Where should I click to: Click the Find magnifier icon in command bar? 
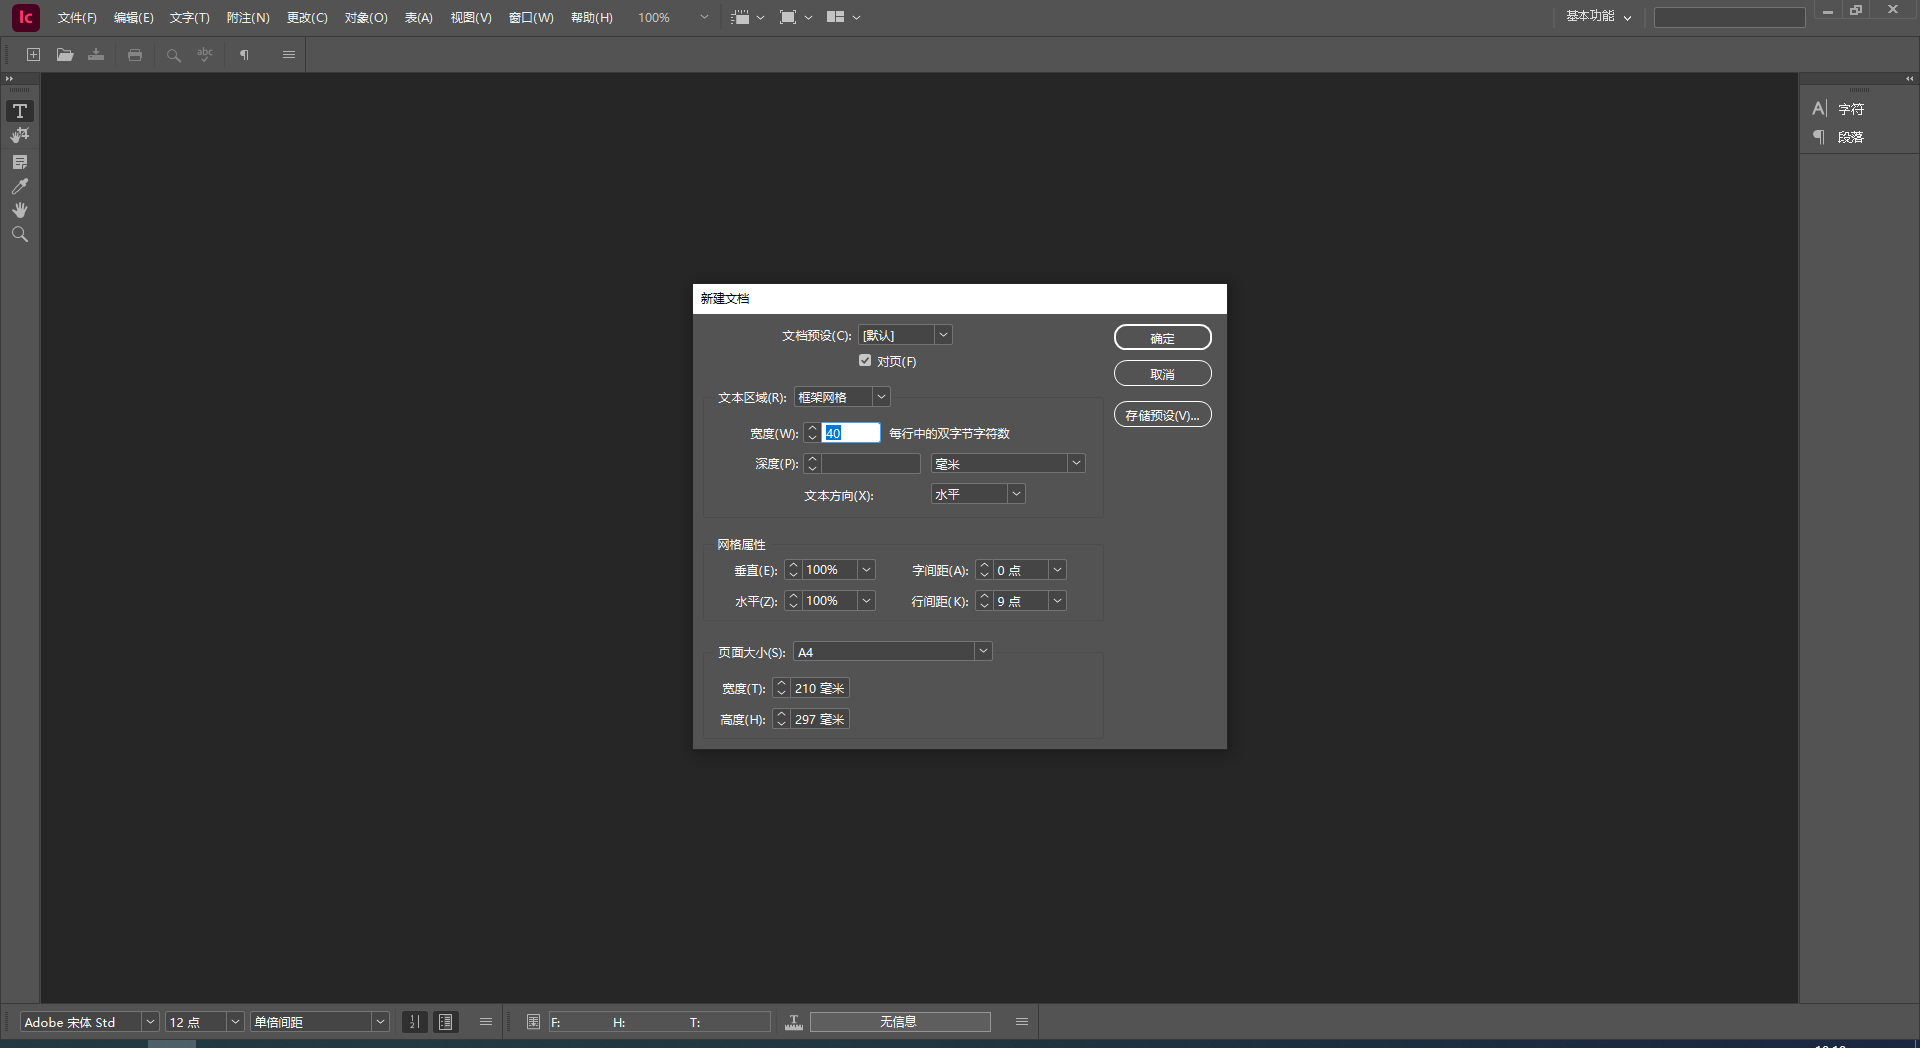click(x=173, y=55)
